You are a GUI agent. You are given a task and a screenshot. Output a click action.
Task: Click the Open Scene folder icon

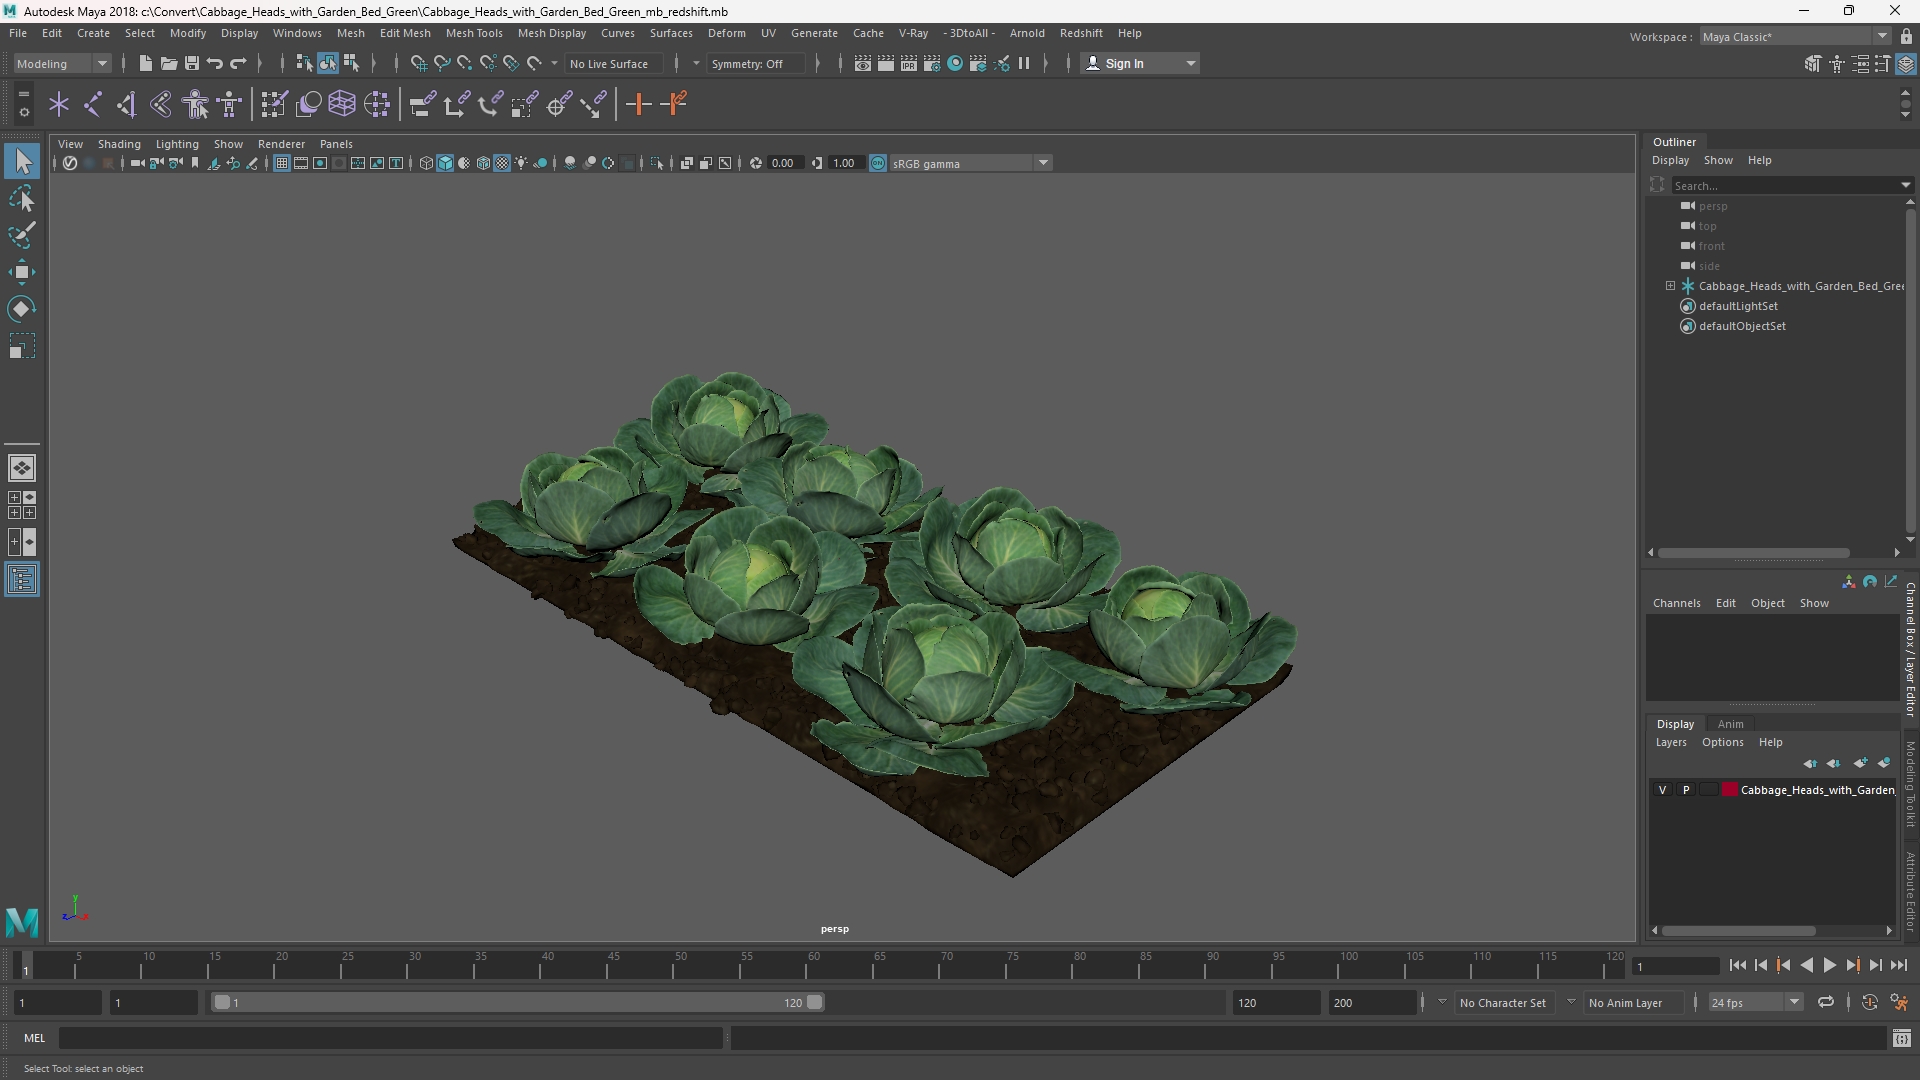point(168,64)
